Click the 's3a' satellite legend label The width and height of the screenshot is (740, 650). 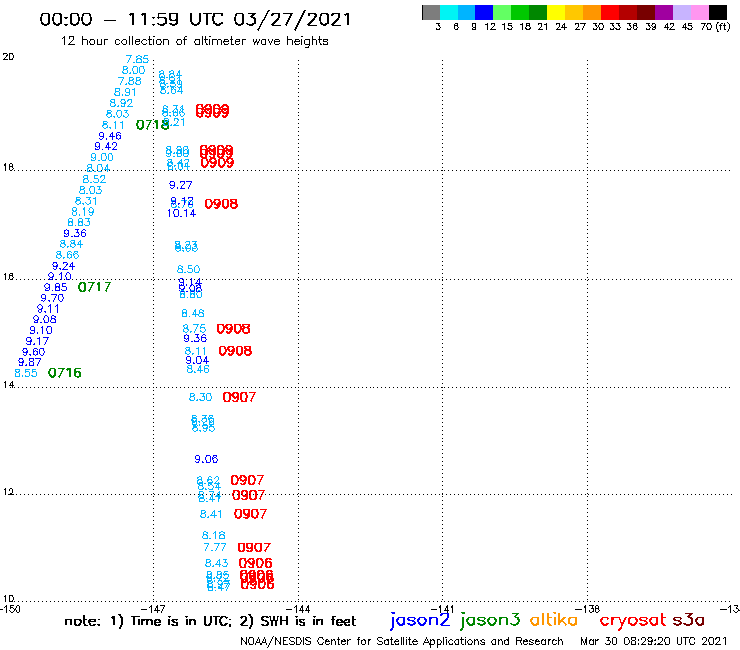(x=688, y=620)
